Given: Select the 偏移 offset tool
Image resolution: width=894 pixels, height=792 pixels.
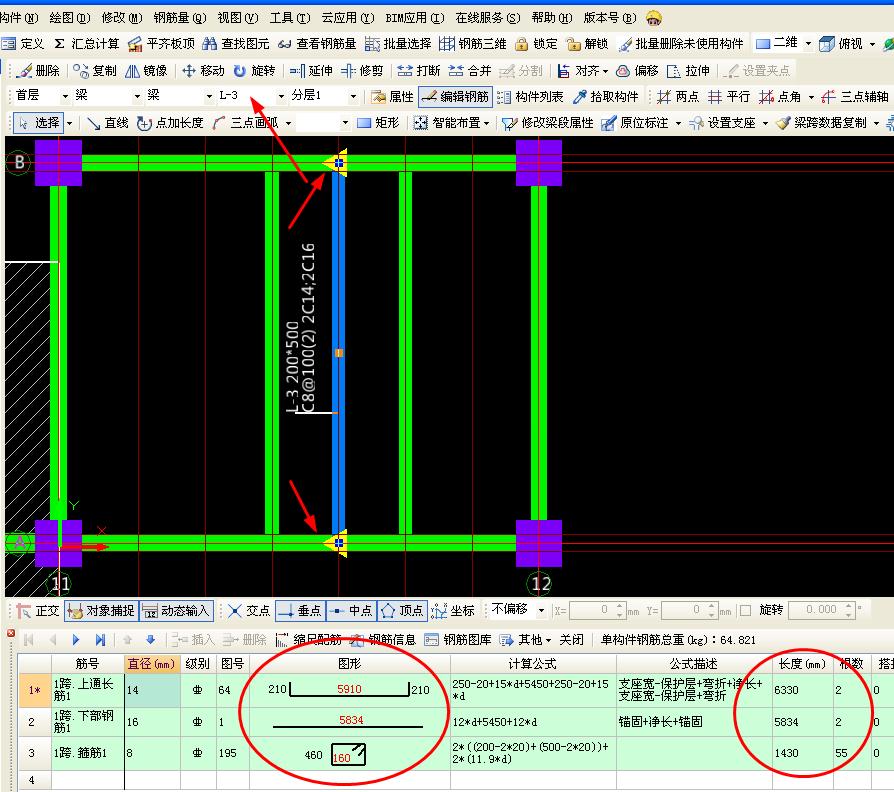Looking at the screenshot, I should tap(637, 71).
